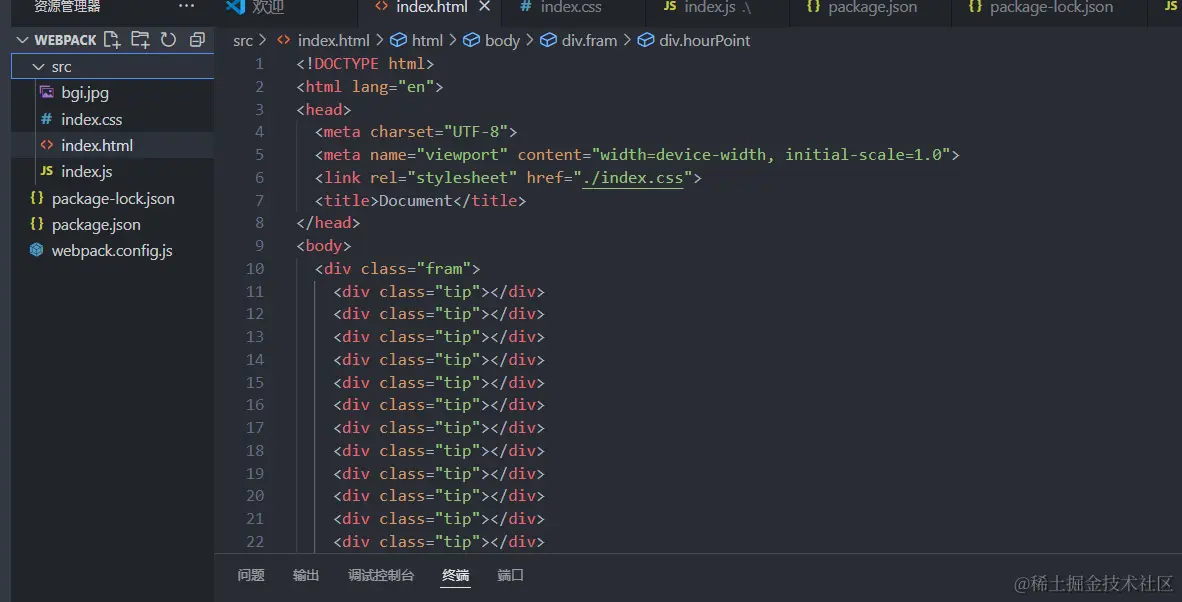Click the bgi.jpg image file icon
The width and height of the screenshot is (1182, 602).
coord(47,93)
